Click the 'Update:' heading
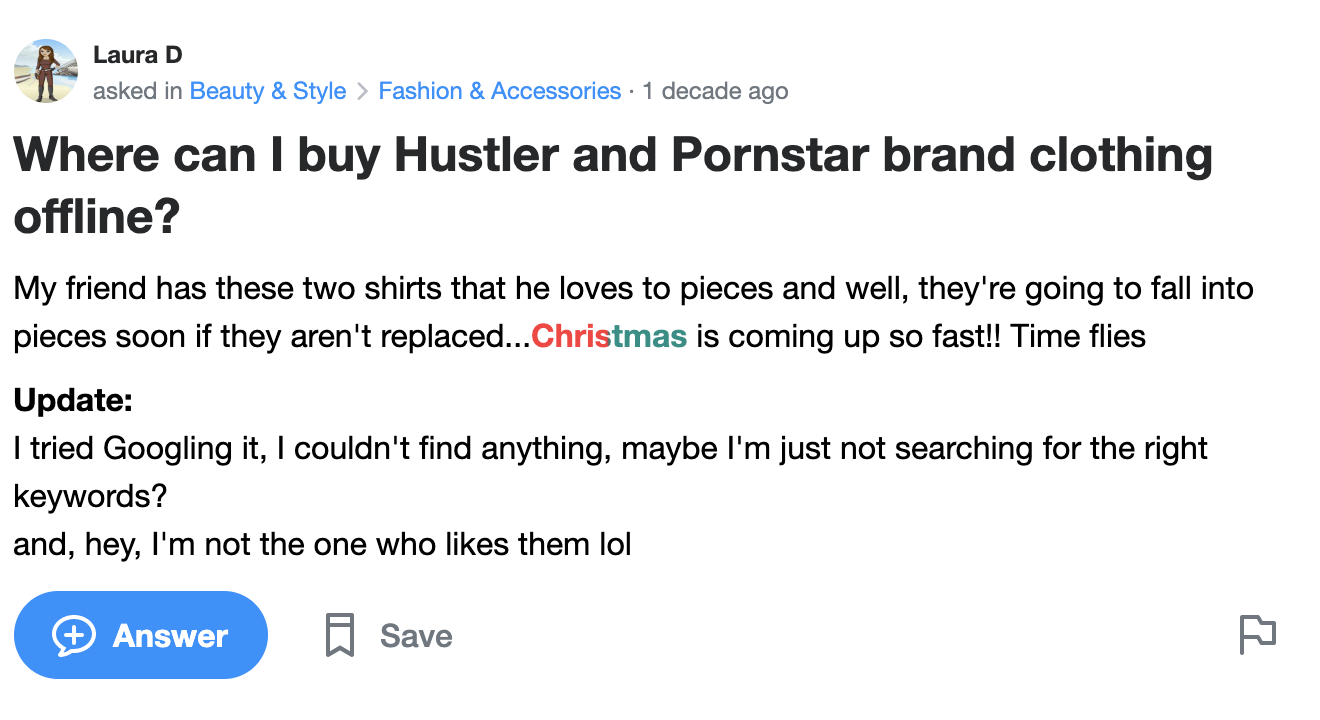The width and height of the screenshot is (1320, 720). pos(73,401)
